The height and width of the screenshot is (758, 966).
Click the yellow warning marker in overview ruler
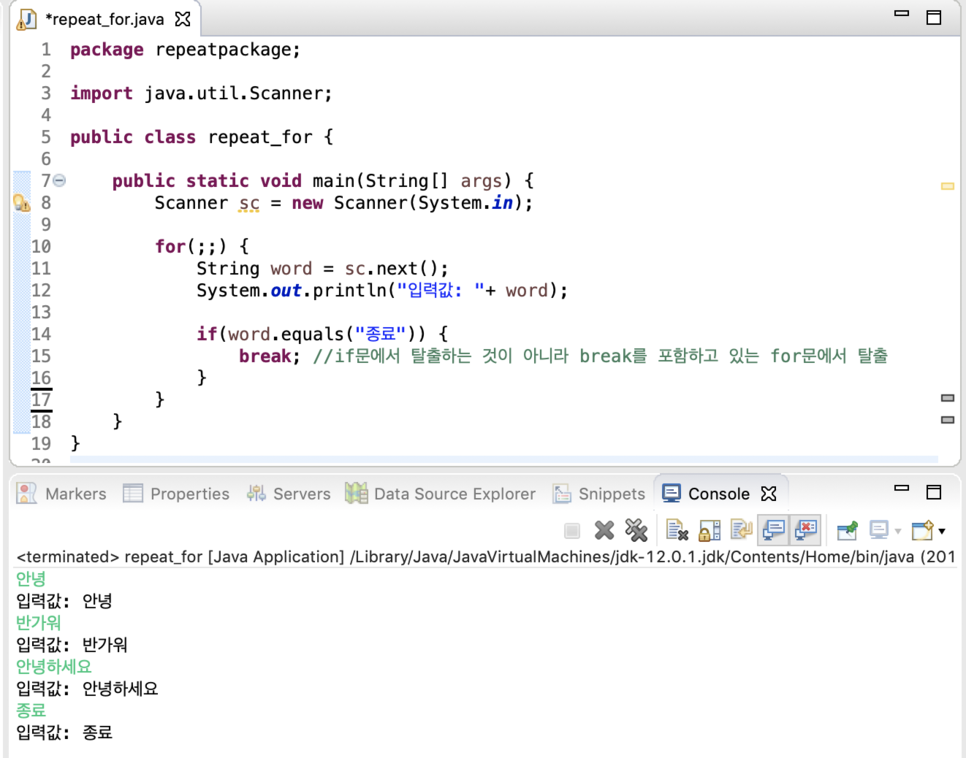pos(948,186)
